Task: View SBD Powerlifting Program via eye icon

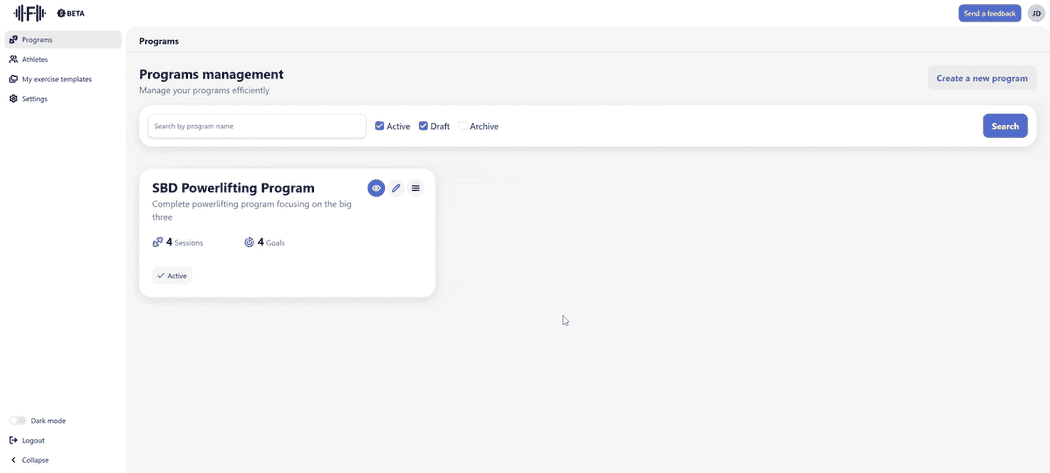Action: [x=376, y=188]
